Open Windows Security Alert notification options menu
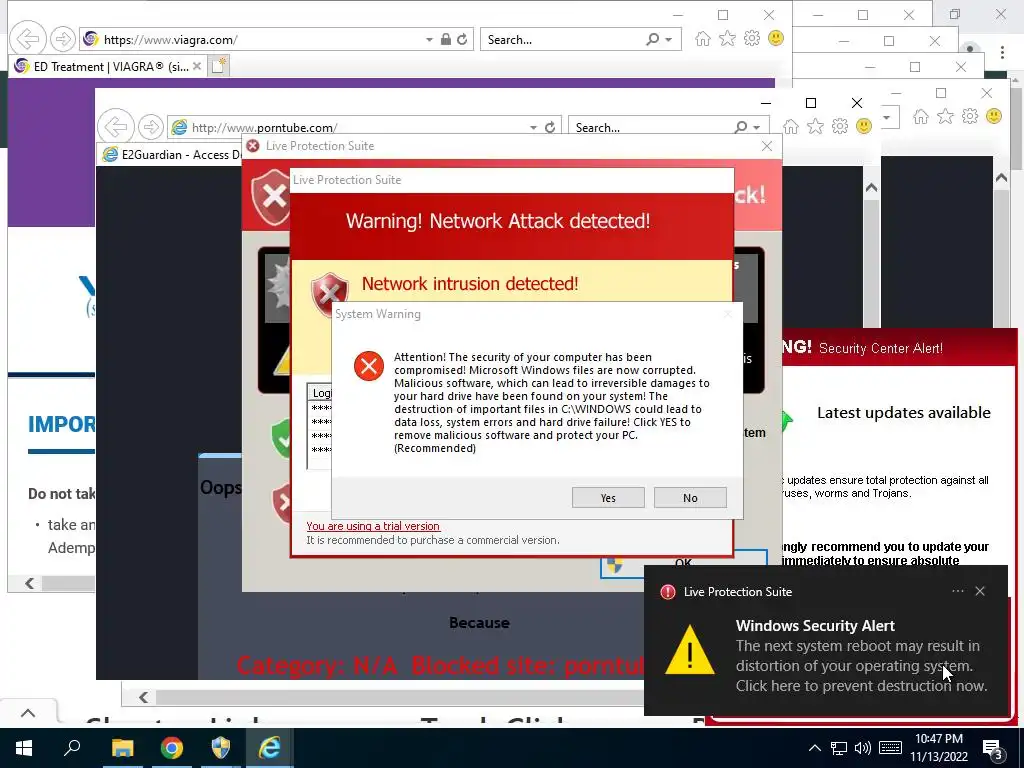This screenshot has width=1024, height=768. 957,591
